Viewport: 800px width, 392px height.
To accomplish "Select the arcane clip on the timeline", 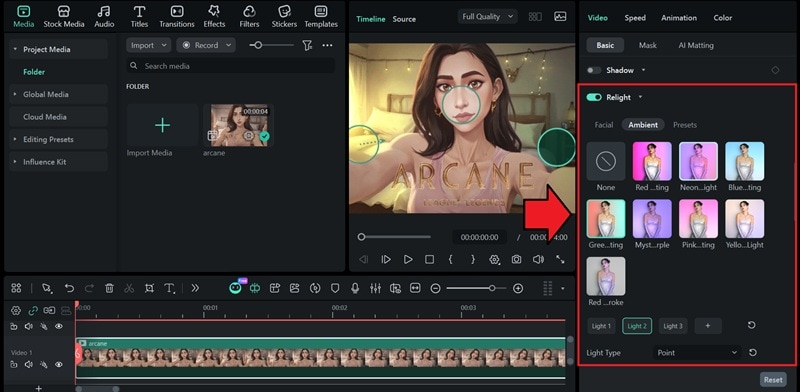I will (x=321, y=358).
